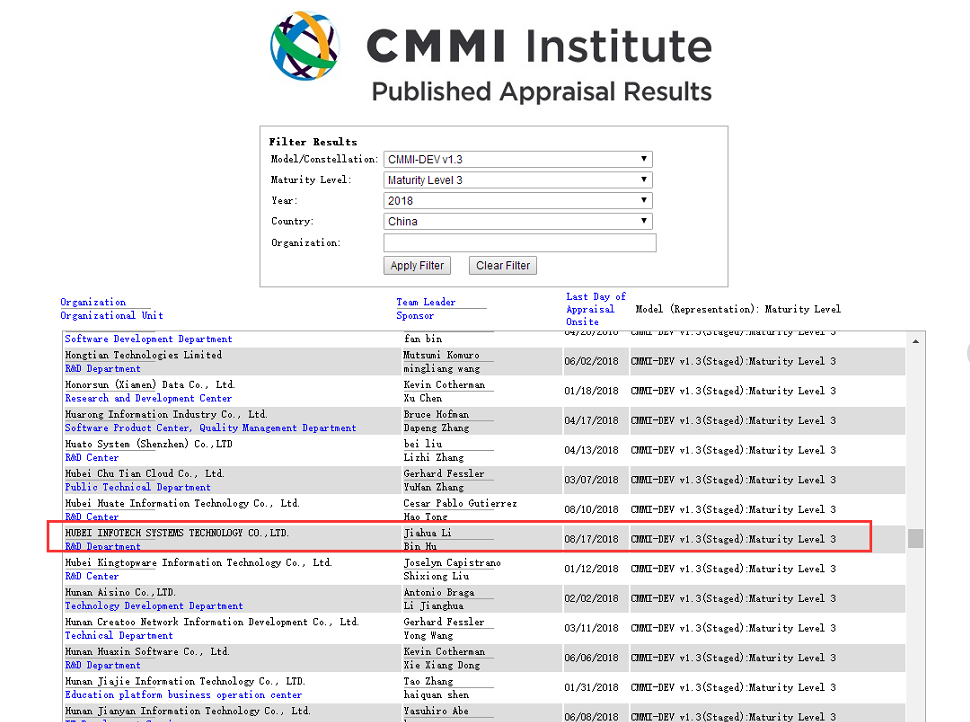Click the Apply Filter button
Screen dimensions: 970x722
pos(417,265)
